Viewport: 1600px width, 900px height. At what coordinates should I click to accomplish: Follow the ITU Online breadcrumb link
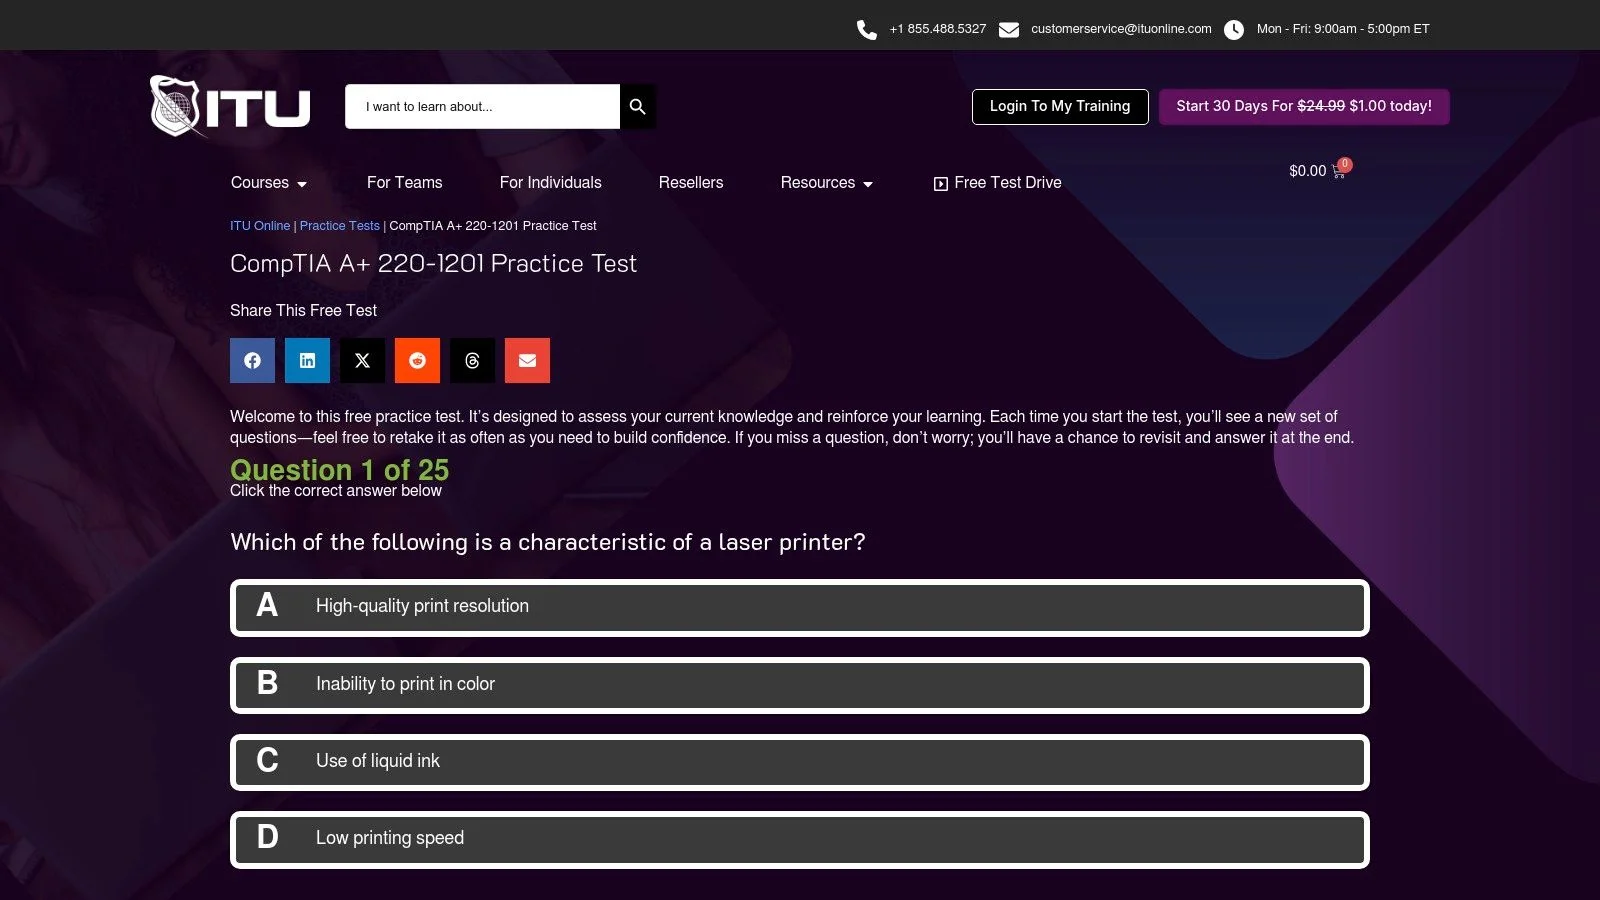pos(260,226)
